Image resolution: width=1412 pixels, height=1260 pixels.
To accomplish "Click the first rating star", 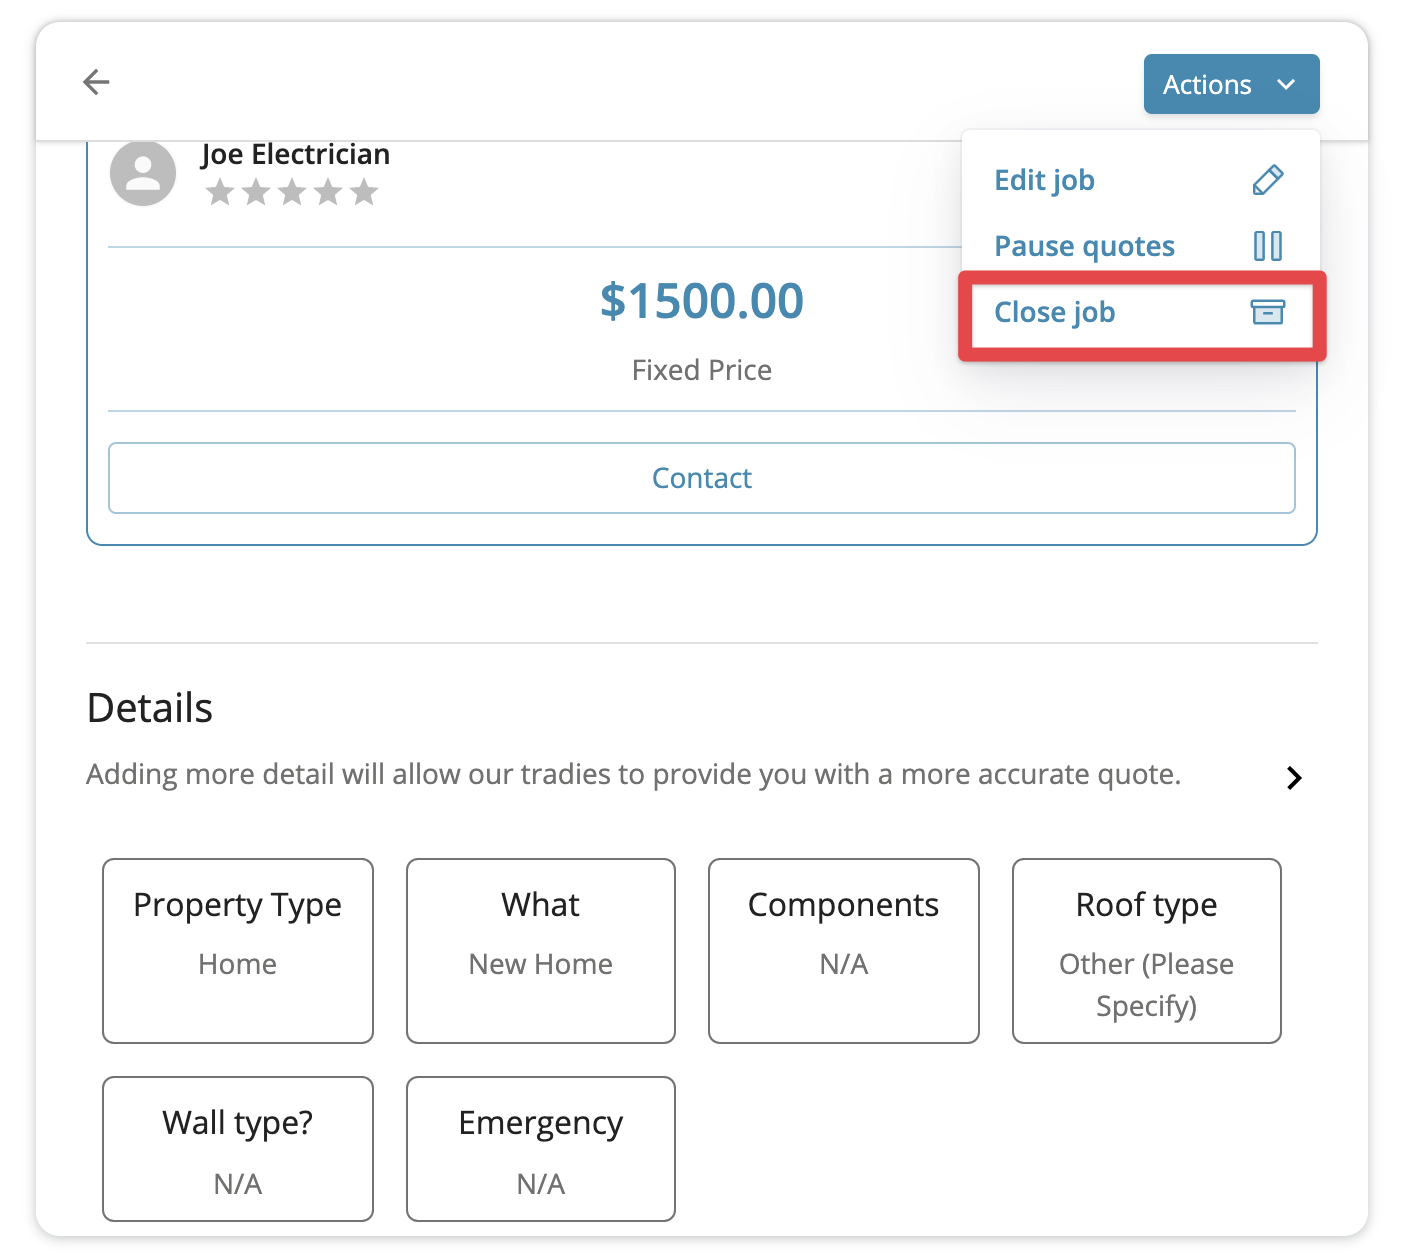I will [x=220, y=192].
